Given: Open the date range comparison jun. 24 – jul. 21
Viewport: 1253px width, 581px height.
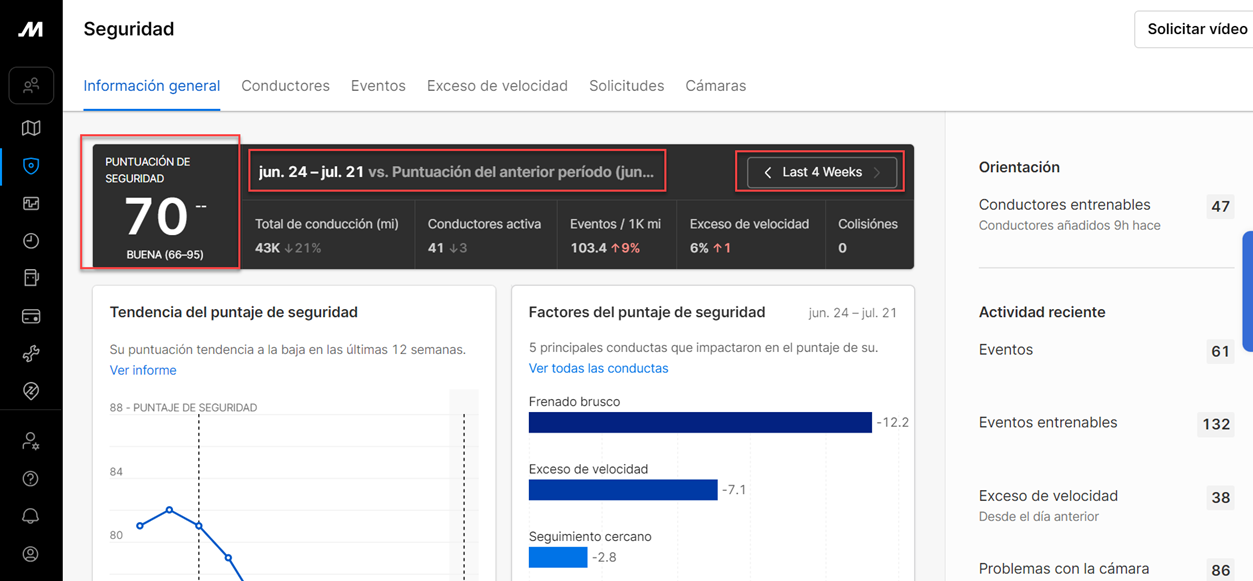Looking at the screenshot, I should click(457, 172).
